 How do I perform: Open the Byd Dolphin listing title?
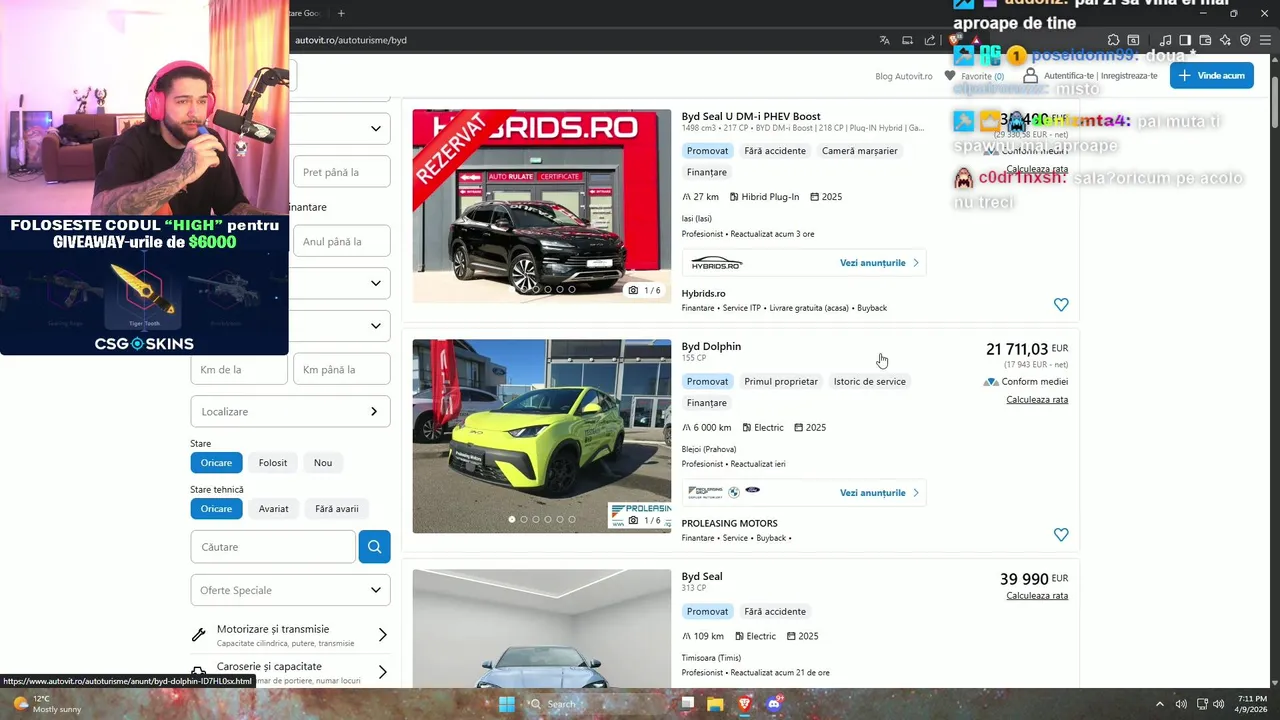coord(711,346)
